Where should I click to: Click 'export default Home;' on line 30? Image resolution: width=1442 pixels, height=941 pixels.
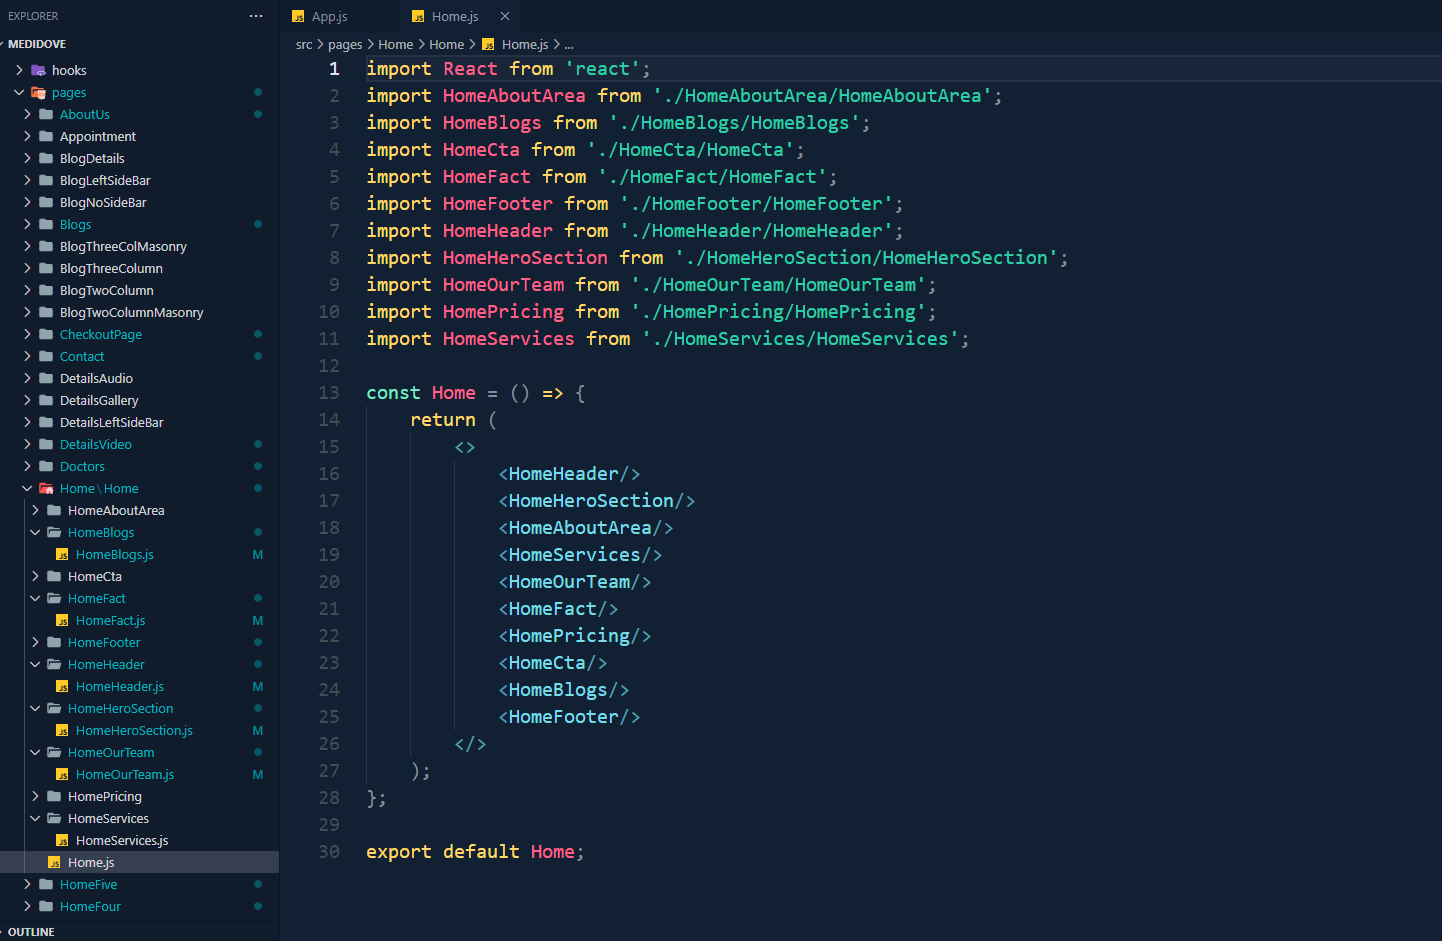click(475, 852)
